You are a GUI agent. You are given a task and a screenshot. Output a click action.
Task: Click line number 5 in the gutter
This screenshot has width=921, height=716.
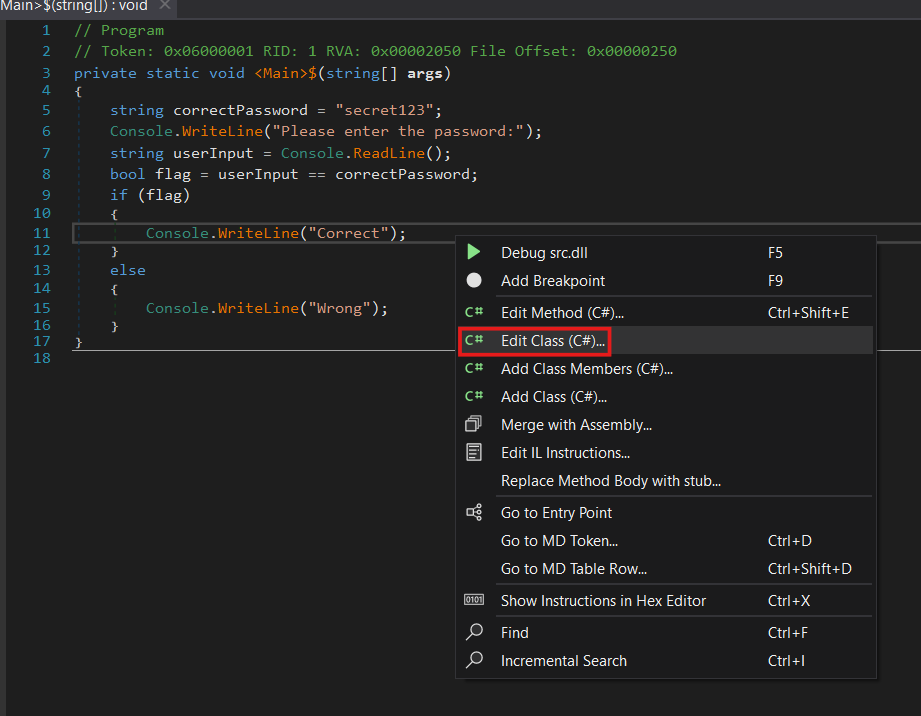pos(46,110)
